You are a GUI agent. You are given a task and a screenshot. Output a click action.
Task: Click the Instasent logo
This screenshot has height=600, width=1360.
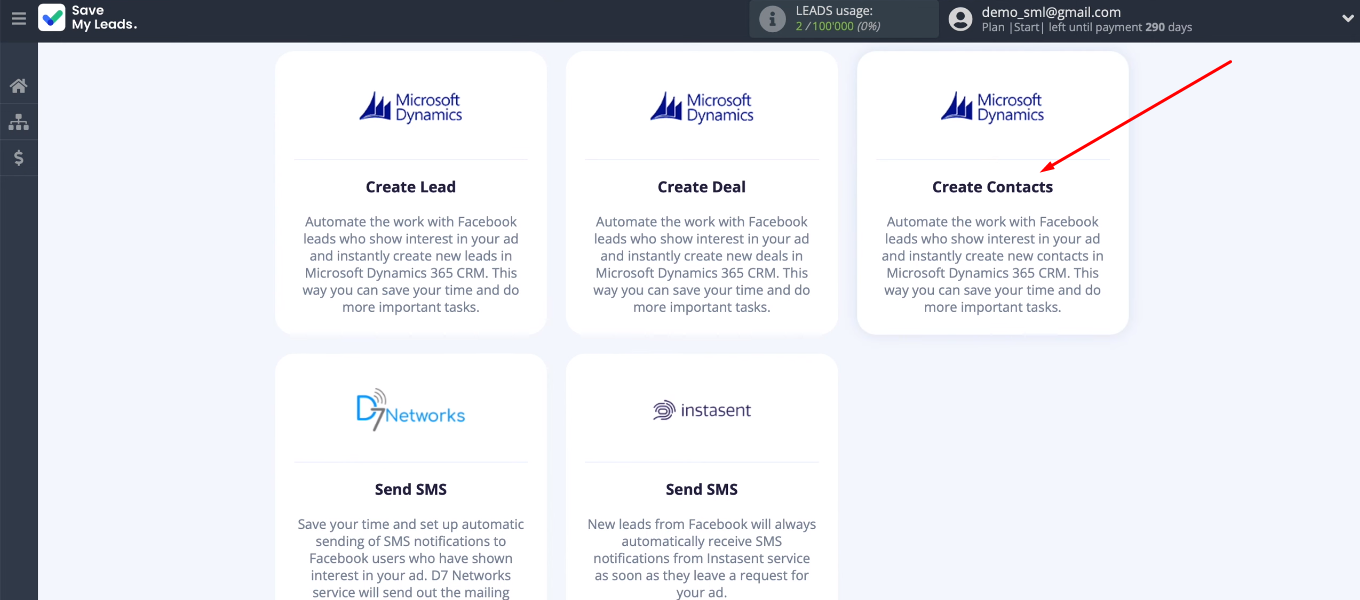[x=702, y=410]
